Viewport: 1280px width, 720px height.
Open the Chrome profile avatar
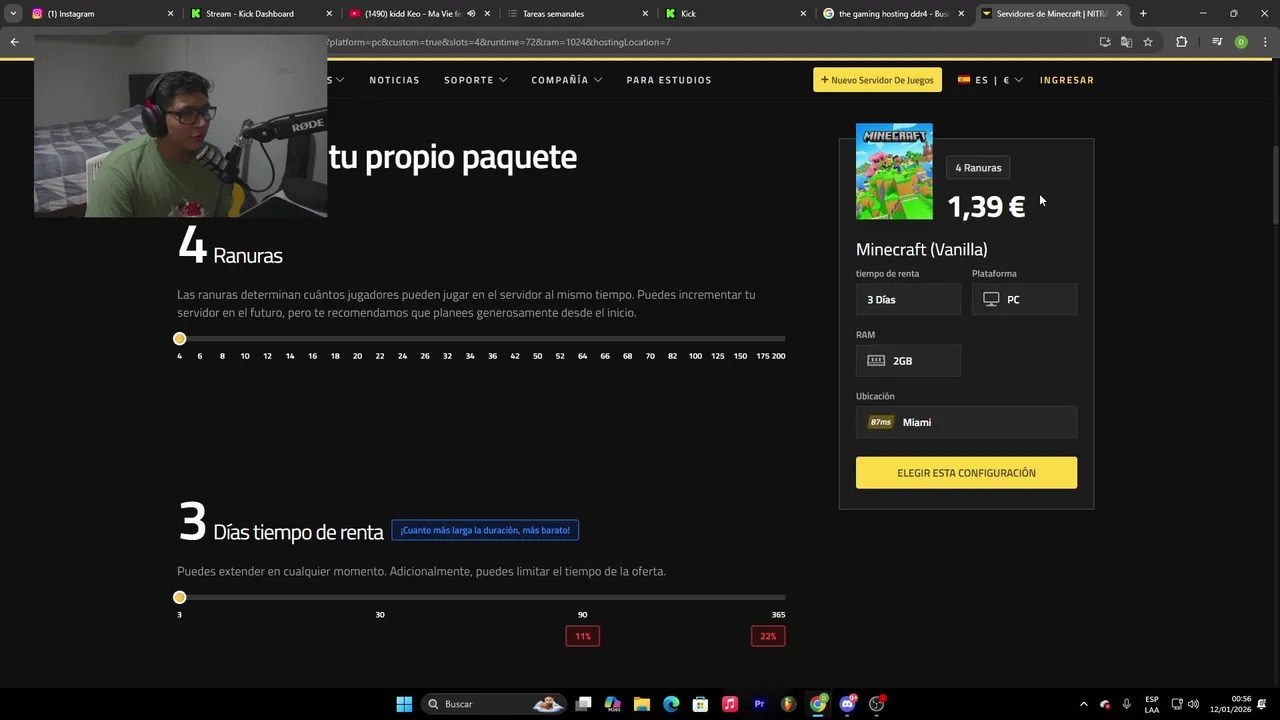[1241, 42]
